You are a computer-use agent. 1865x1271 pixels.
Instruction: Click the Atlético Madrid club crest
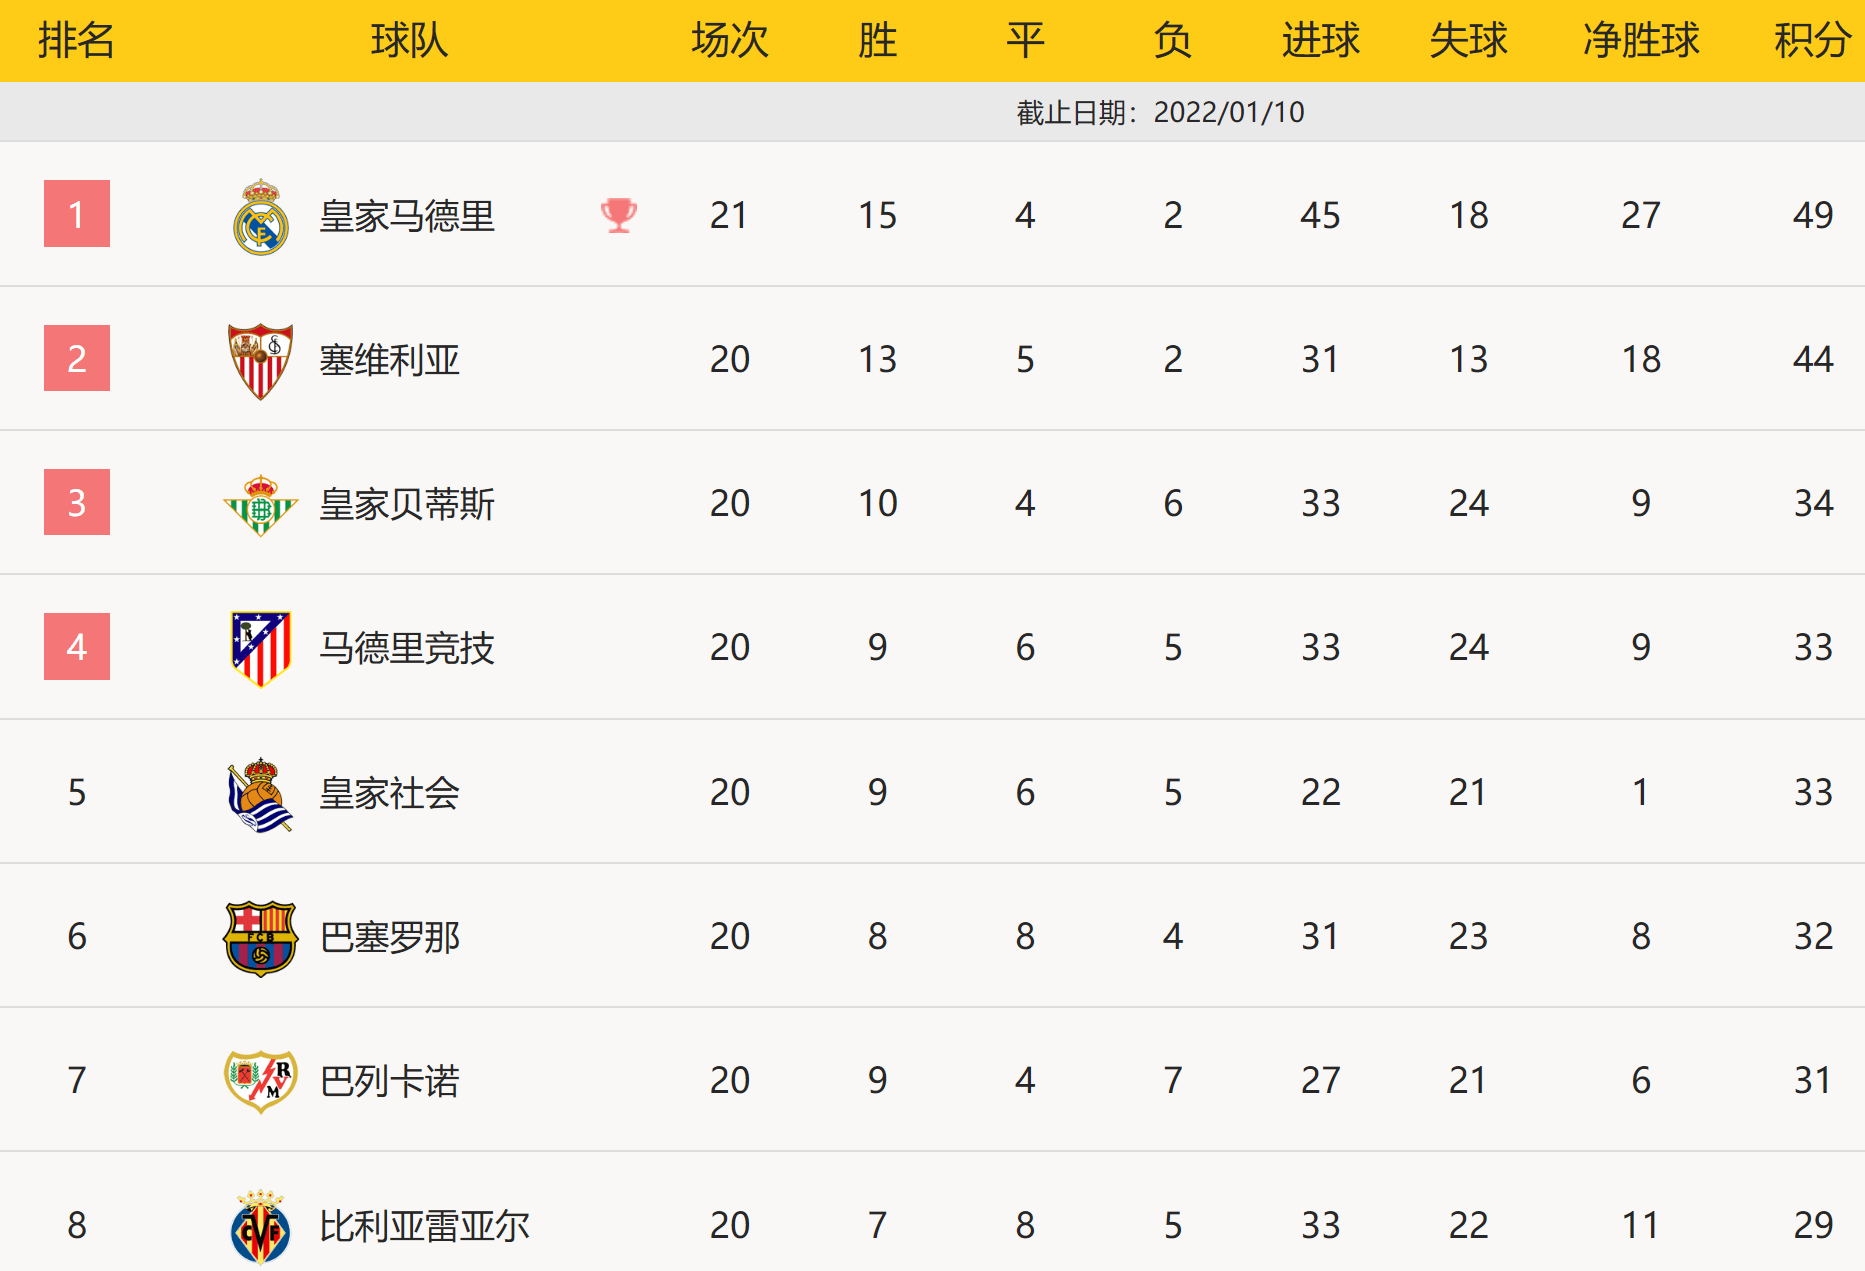[x=261, y=648]
